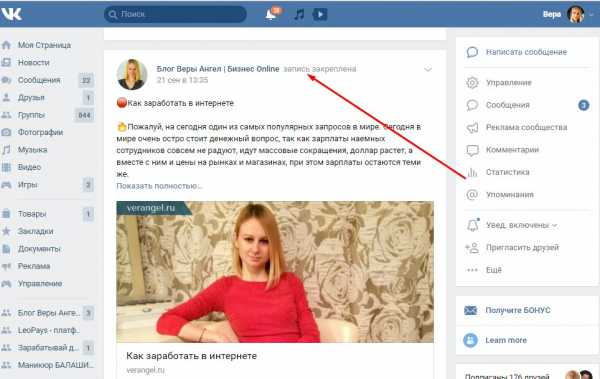Open Маникюр БАЛАШИ.. group shortcut
Screen dimensions: 600x379
coord(55,365)
